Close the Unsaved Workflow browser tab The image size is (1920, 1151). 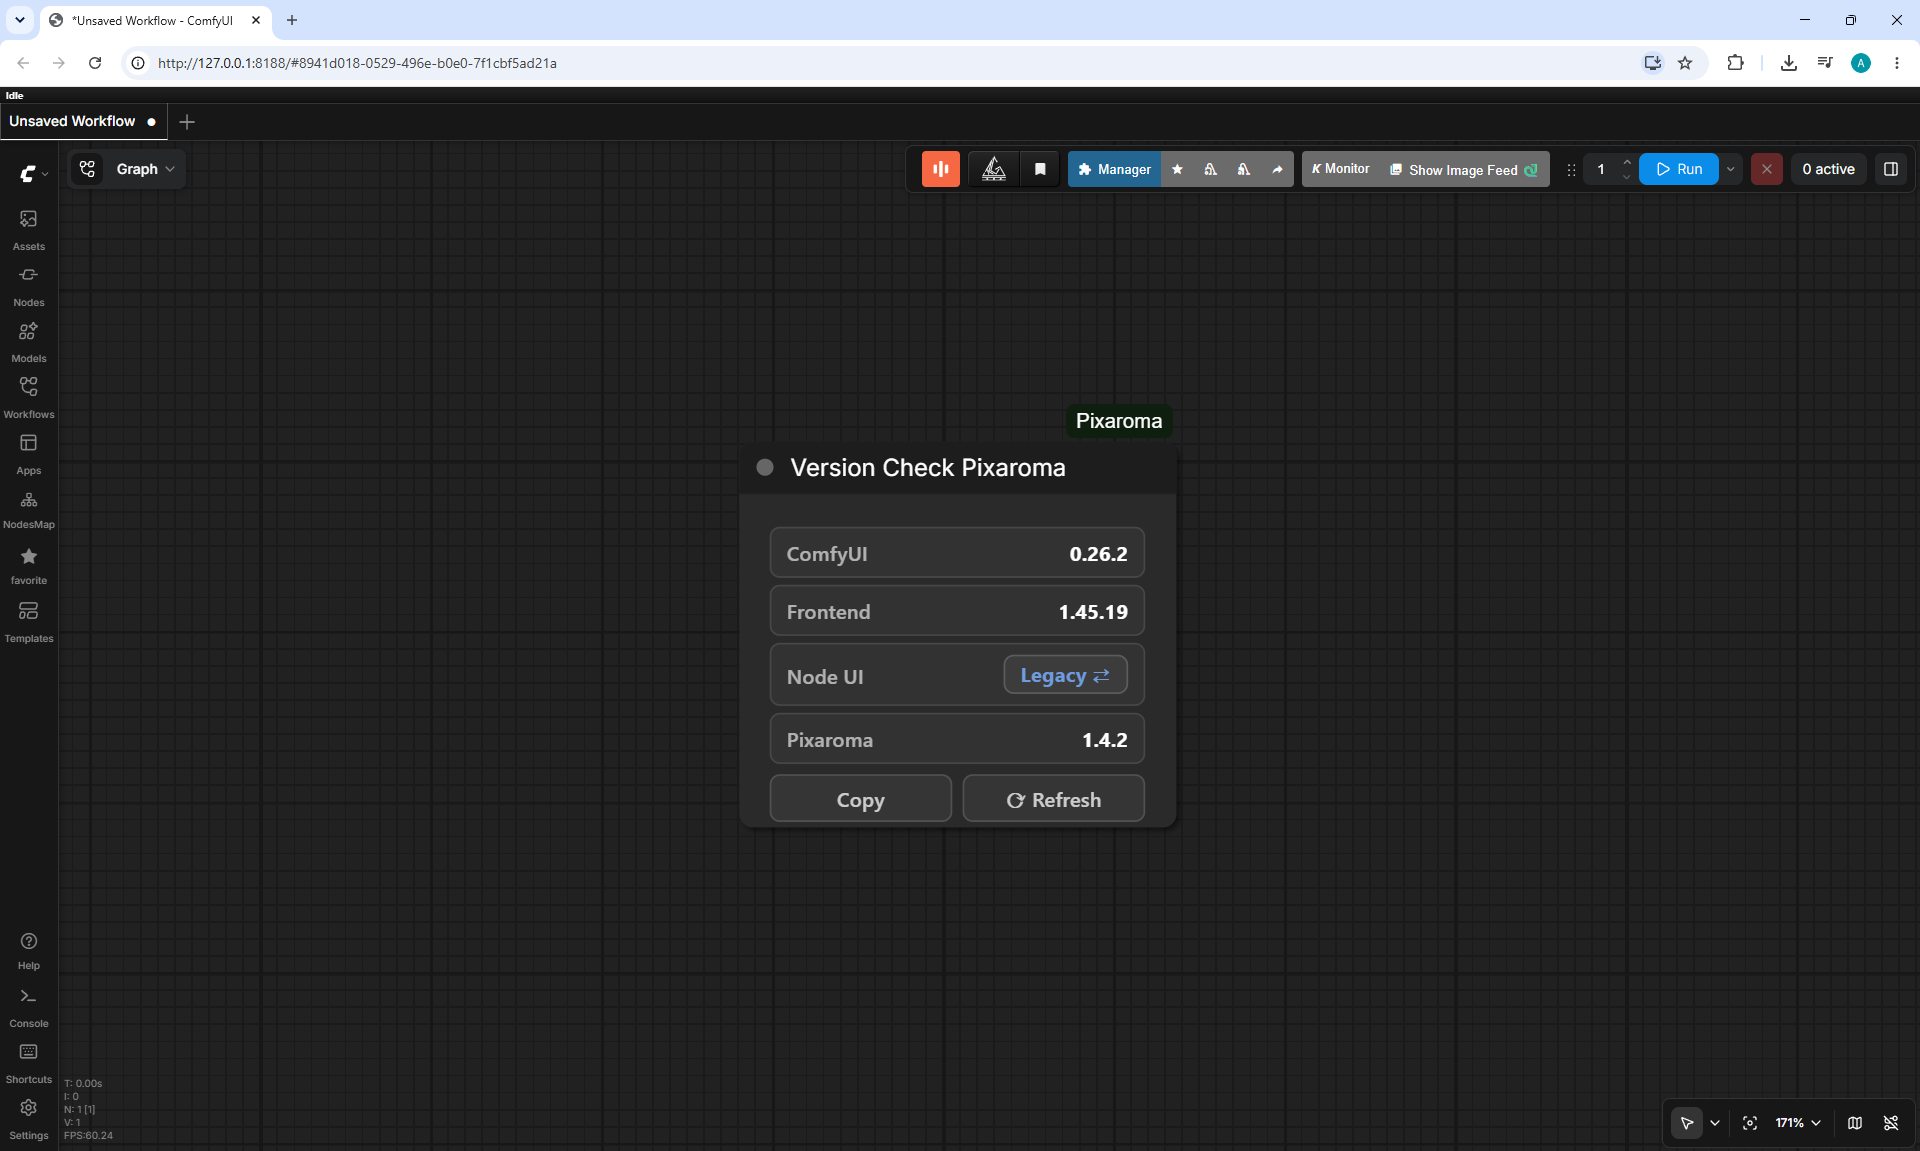coord(256,20)
